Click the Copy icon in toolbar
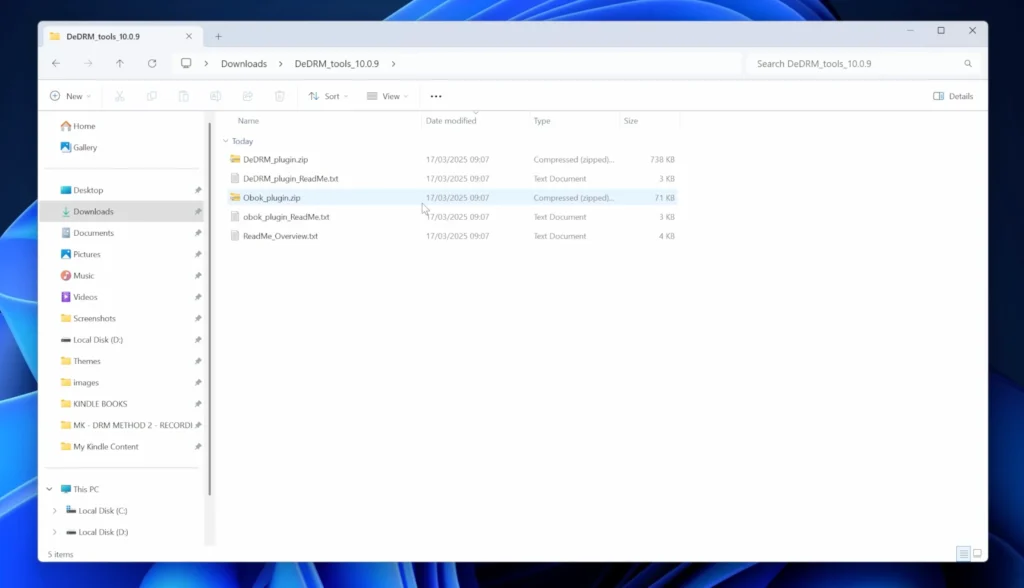 [x=152, y=96]
